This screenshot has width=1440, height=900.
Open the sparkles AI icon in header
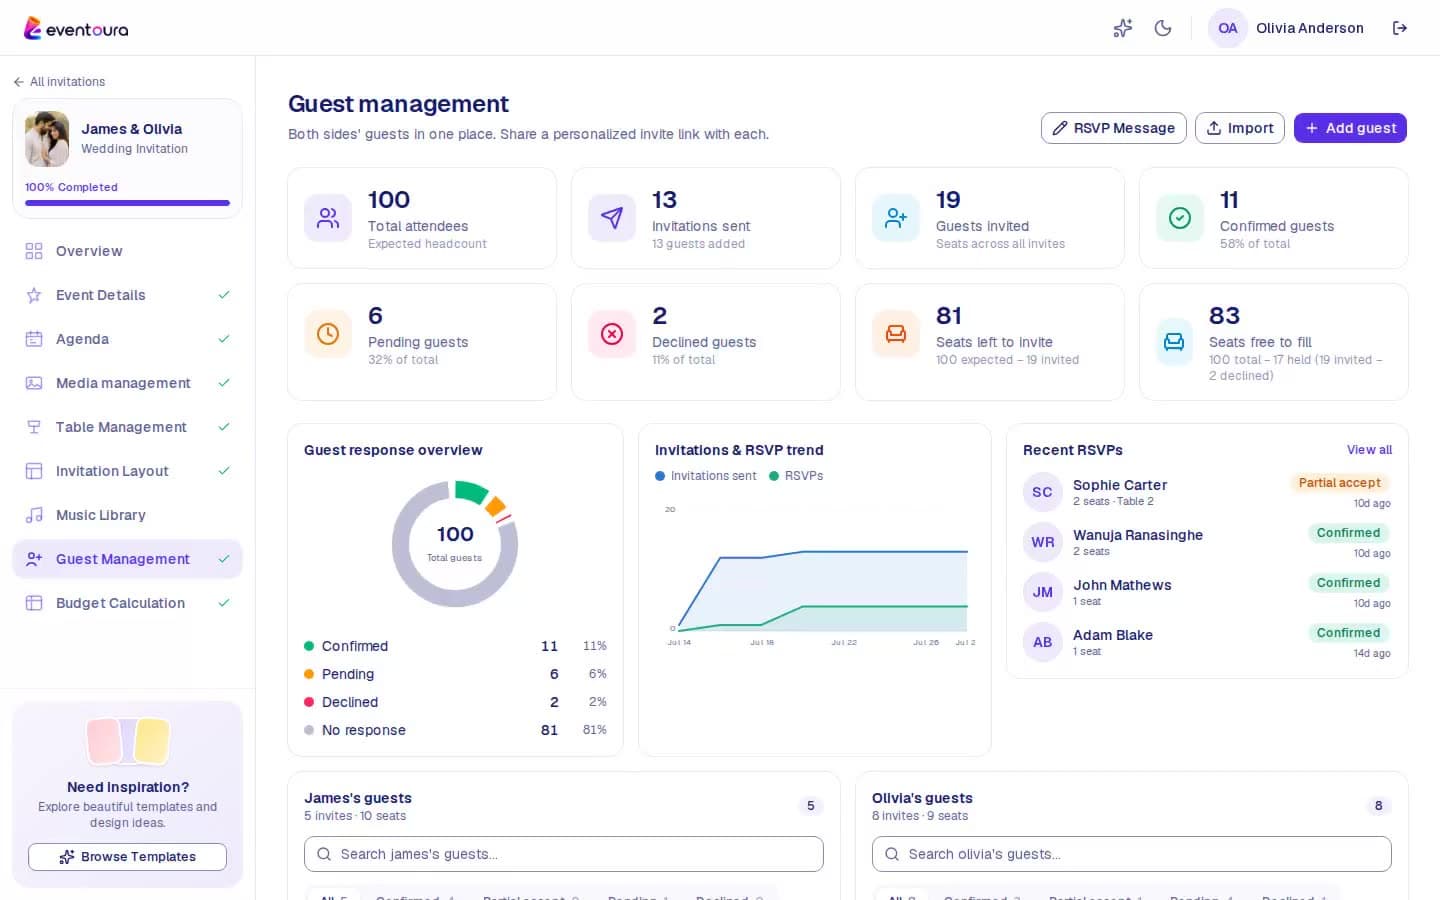(1123, 28)
